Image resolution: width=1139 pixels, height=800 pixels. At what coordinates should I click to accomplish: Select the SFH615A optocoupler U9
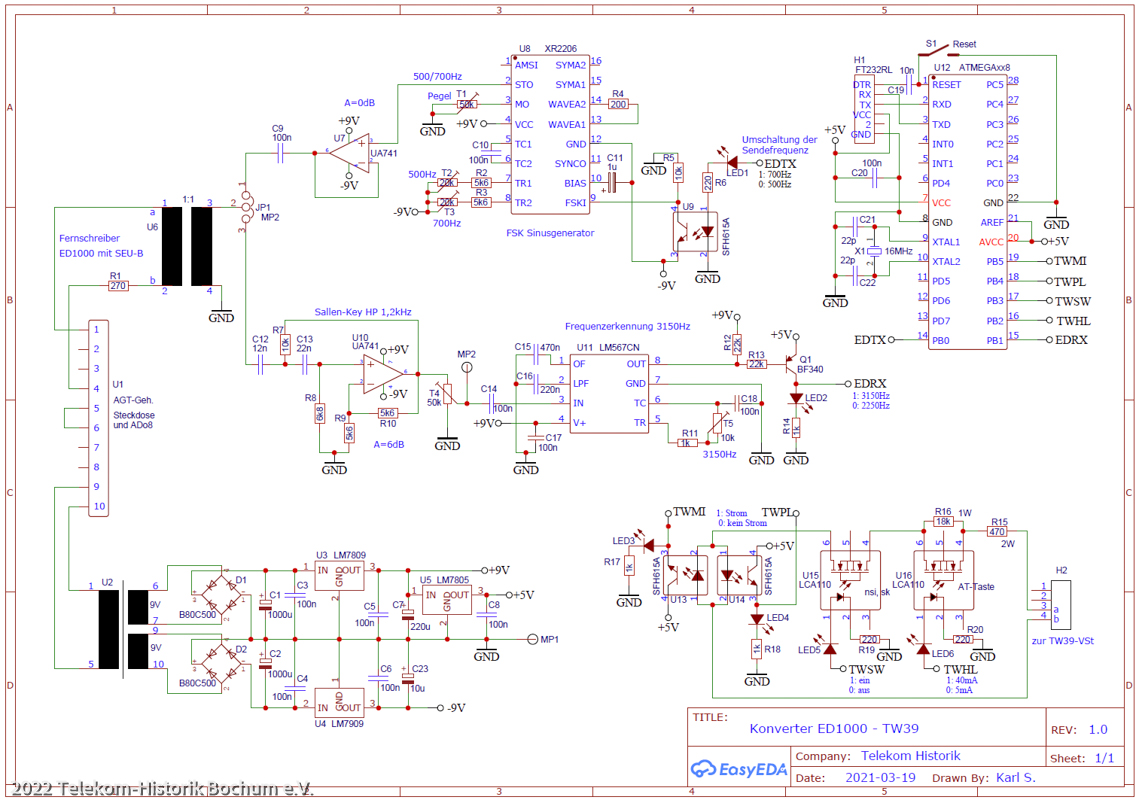pyautogui.click(x=692, y=232)
